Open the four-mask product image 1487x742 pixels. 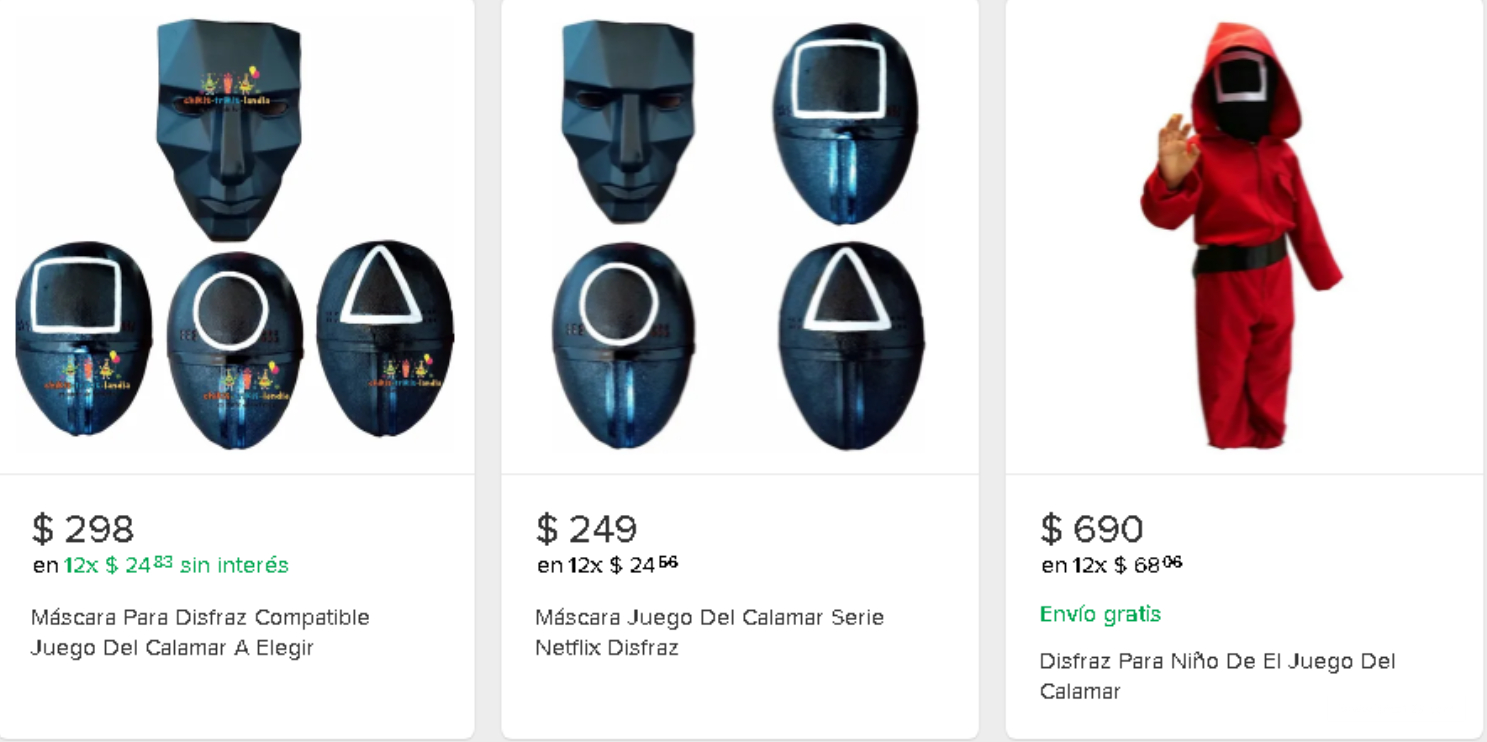pos(235,235)
